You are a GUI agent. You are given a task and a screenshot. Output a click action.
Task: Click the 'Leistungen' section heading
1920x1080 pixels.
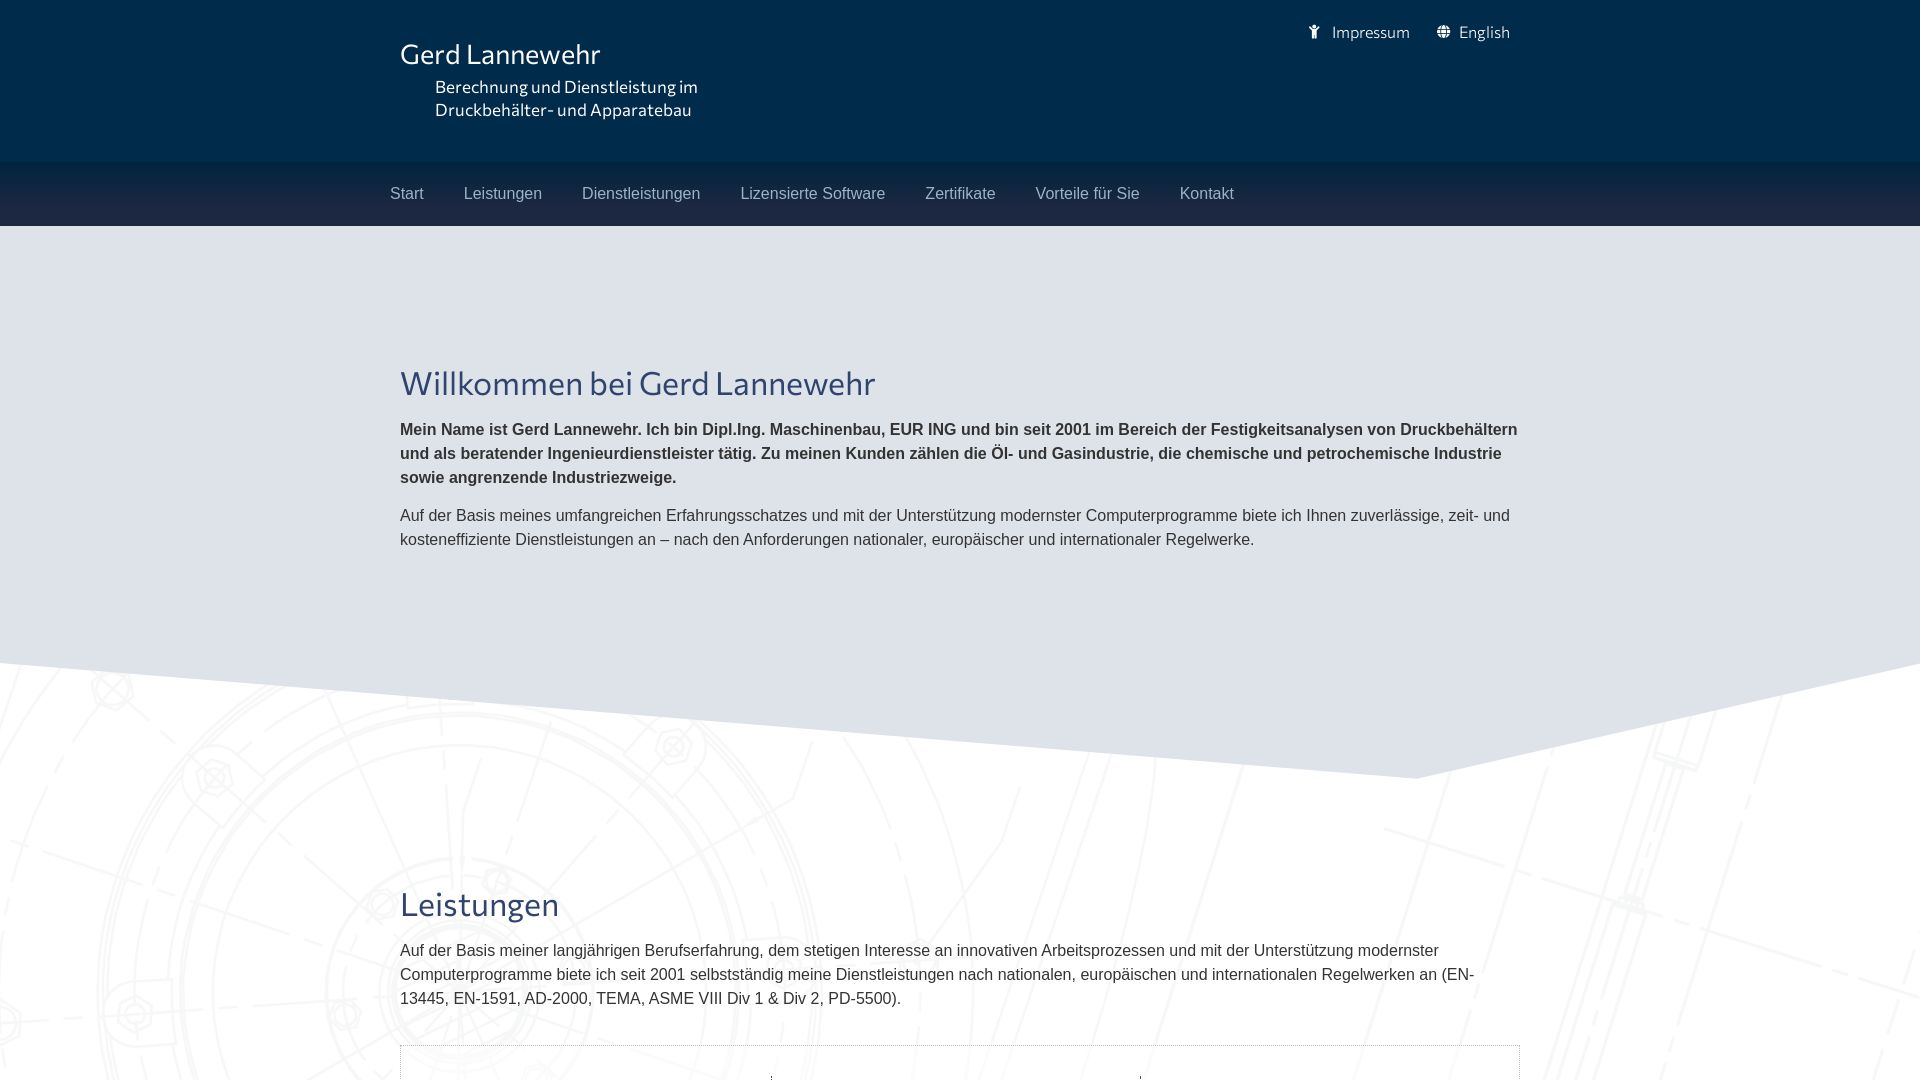(x=479, y=904)
